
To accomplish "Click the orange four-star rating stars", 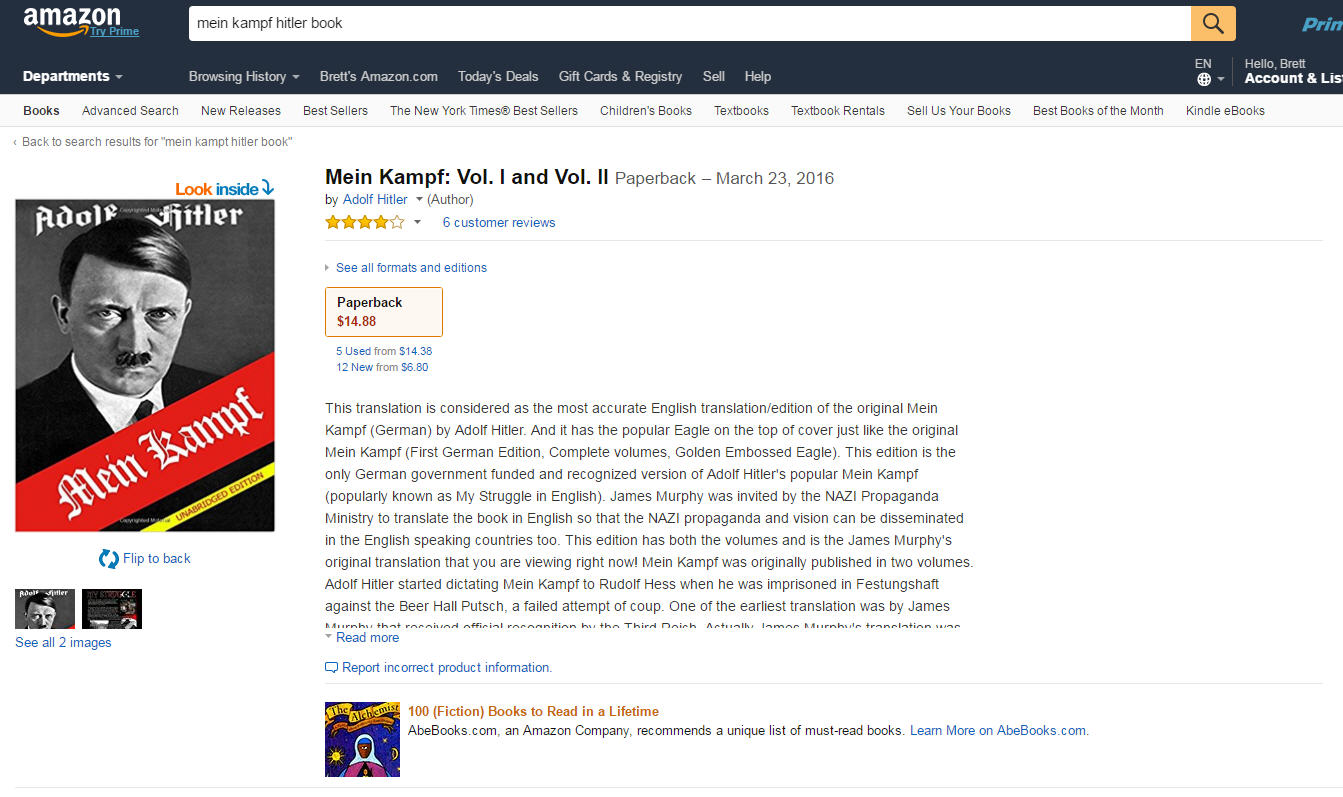I will pos(365,222).
